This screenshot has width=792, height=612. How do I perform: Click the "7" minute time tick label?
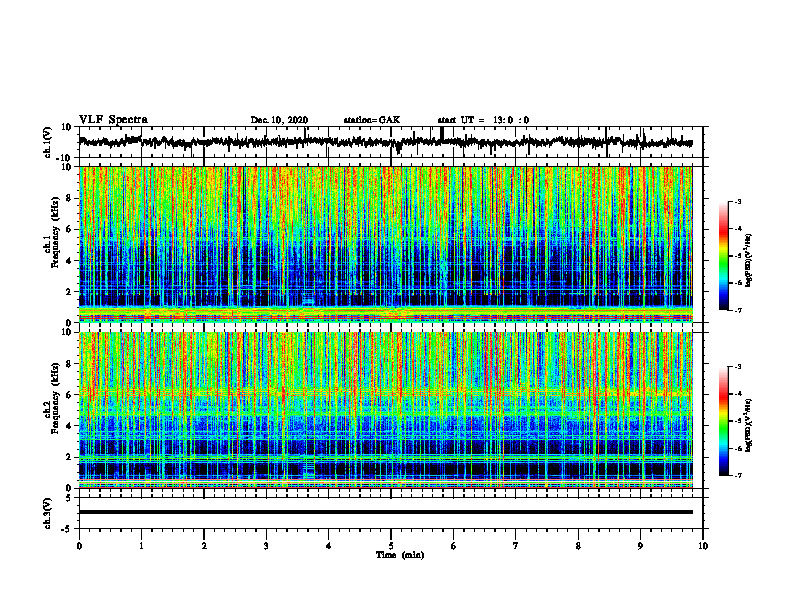(x=516, y=546)
